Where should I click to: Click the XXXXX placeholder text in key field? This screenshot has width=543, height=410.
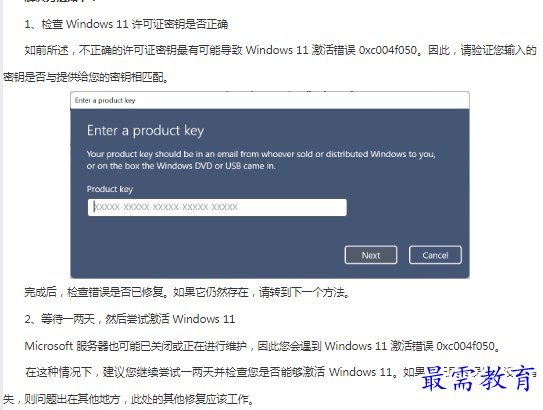[x=166, y=207]
